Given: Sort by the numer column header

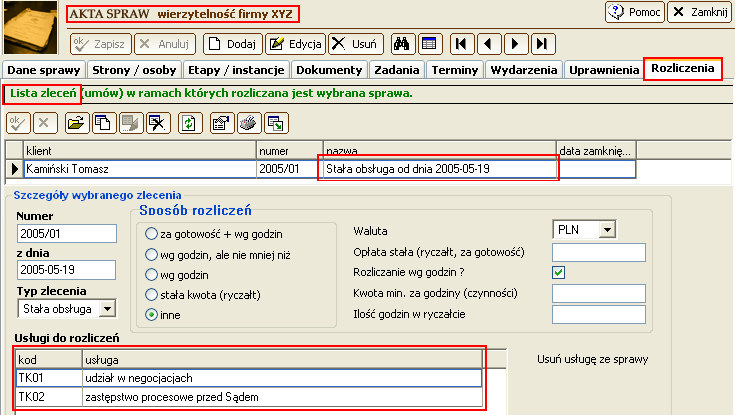Looking at the screenshot, I should 290,151.
